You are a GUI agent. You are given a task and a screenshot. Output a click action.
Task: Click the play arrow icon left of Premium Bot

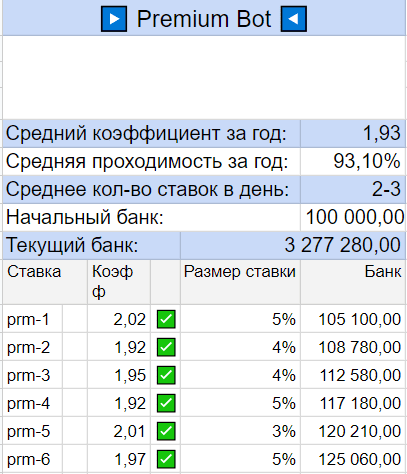pos(114,19)
